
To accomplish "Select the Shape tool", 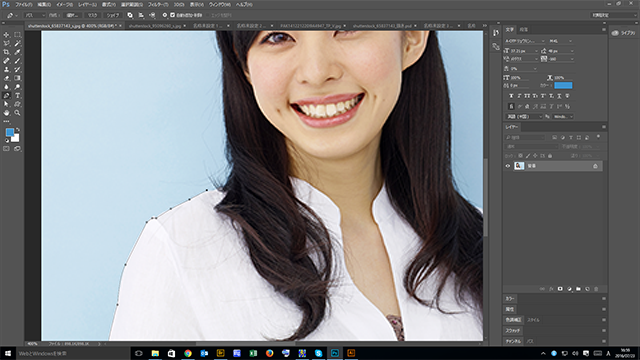I will point(17,104).
